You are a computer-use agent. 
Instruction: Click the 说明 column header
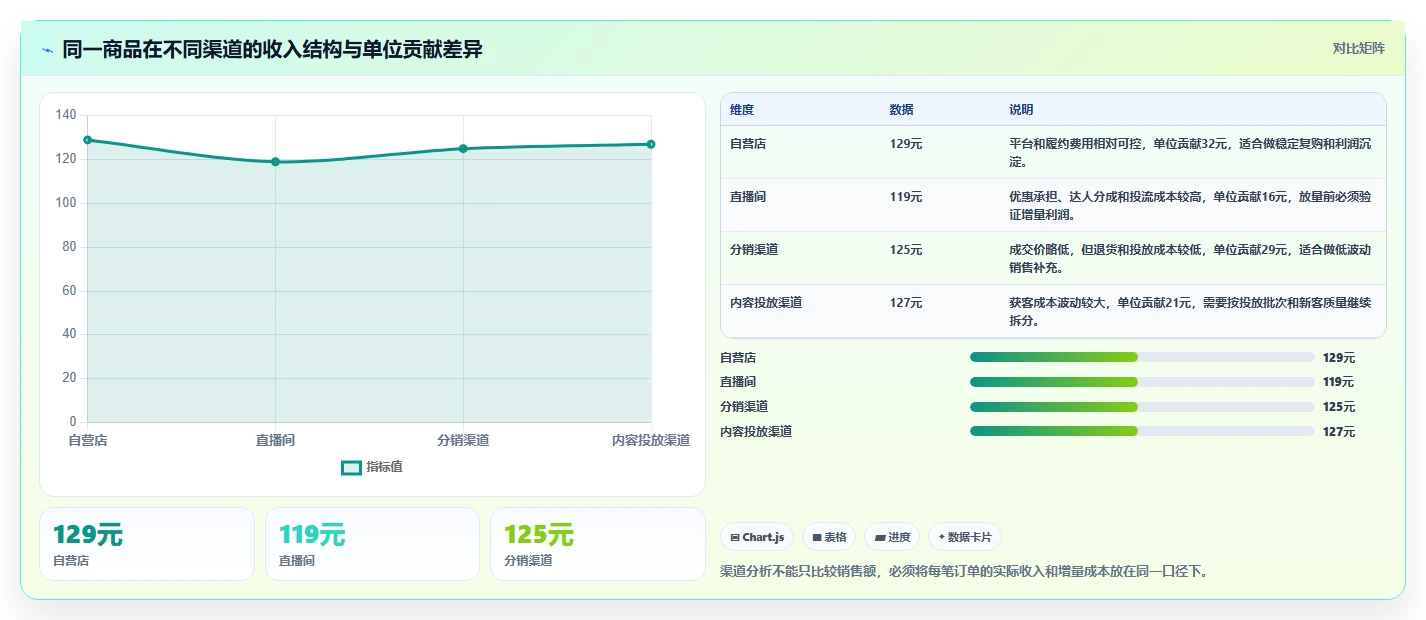point(1021,110)
